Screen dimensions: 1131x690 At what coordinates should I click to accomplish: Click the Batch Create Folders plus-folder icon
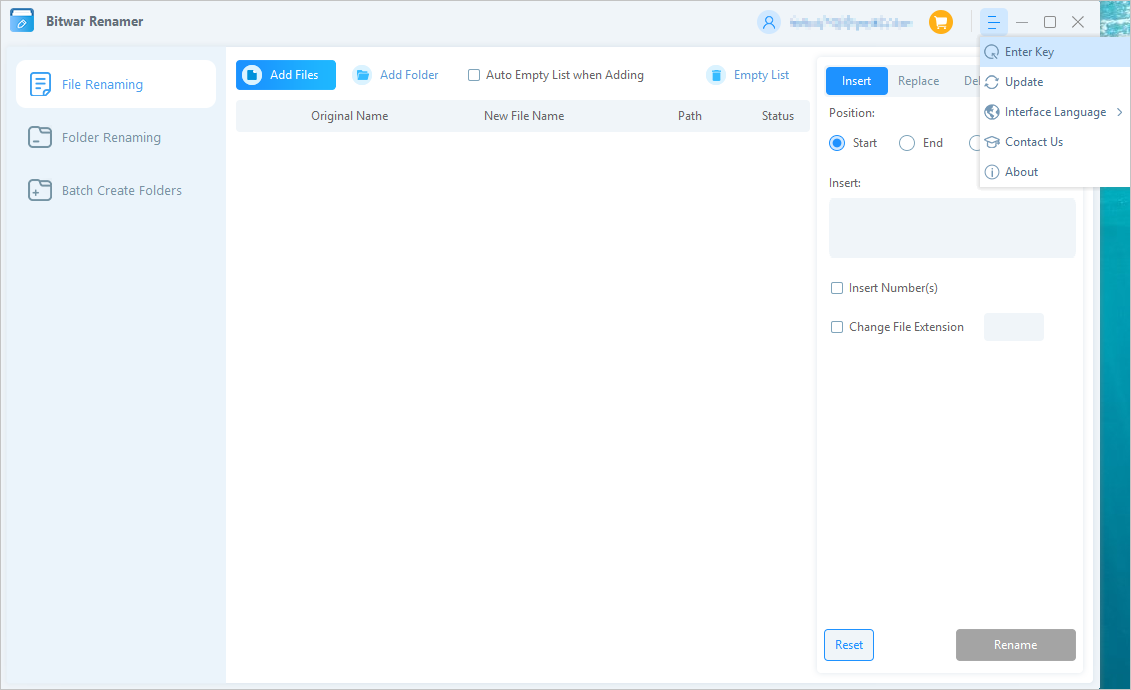pos(40,190)
